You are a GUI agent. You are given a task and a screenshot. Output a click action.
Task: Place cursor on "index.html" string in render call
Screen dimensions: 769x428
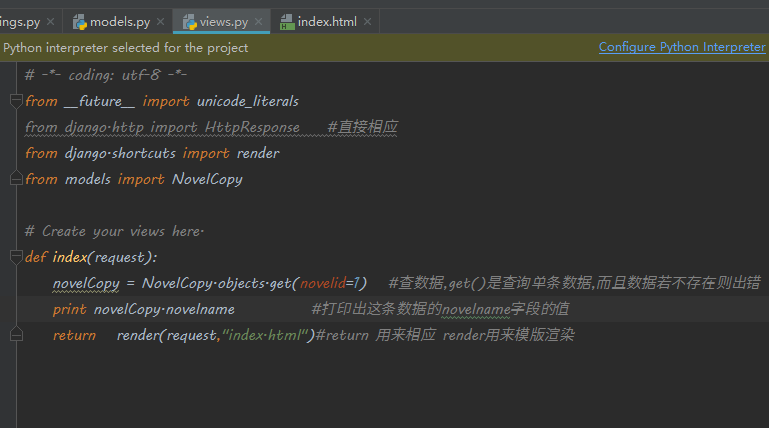(x=265, y=335)
